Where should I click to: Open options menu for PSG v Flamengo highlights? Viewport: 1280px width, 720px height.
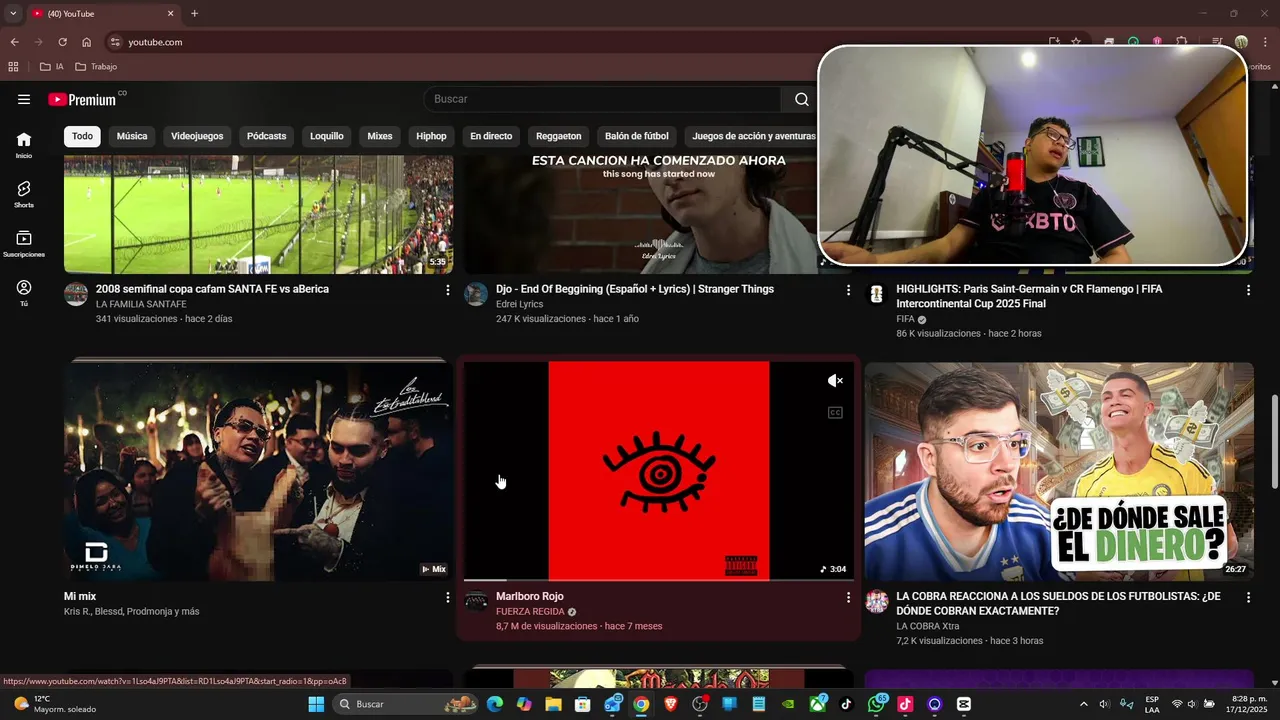[1248, 290]
